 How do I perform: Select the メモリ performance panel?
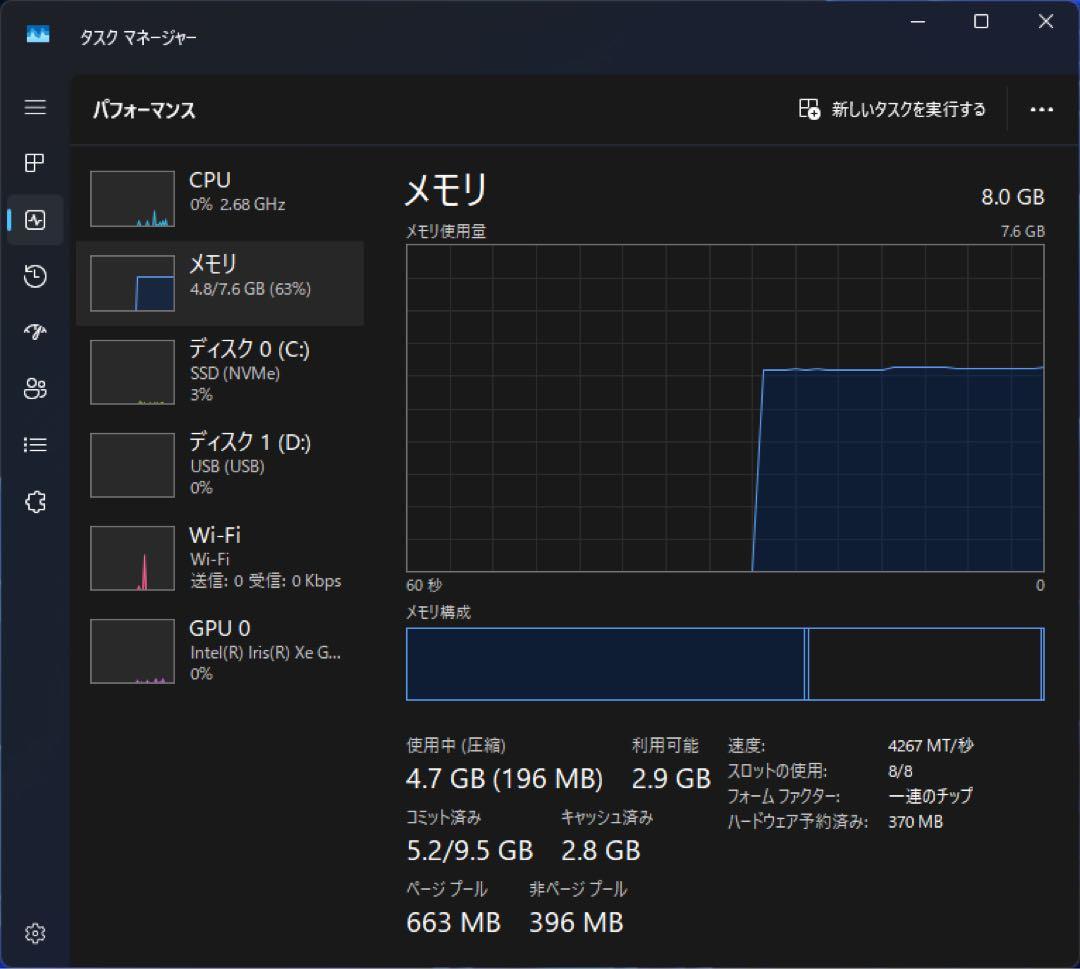[220, 283]
